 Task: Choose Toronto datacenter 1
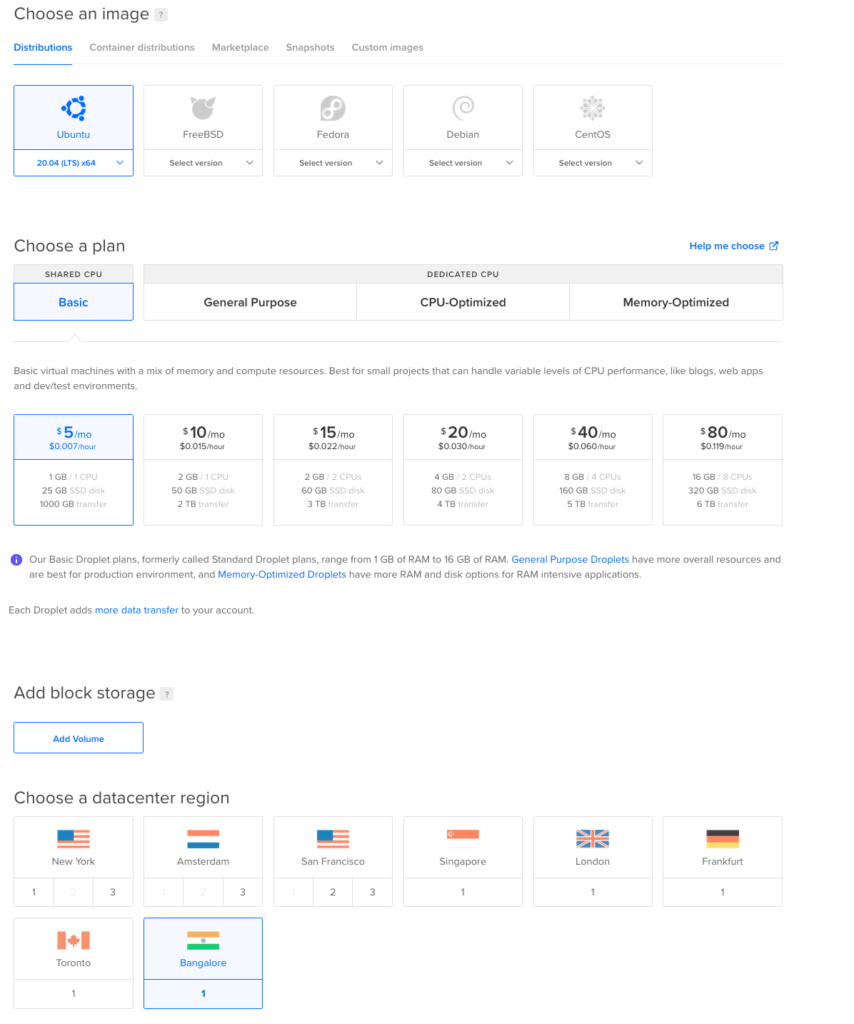pos(73,993)
